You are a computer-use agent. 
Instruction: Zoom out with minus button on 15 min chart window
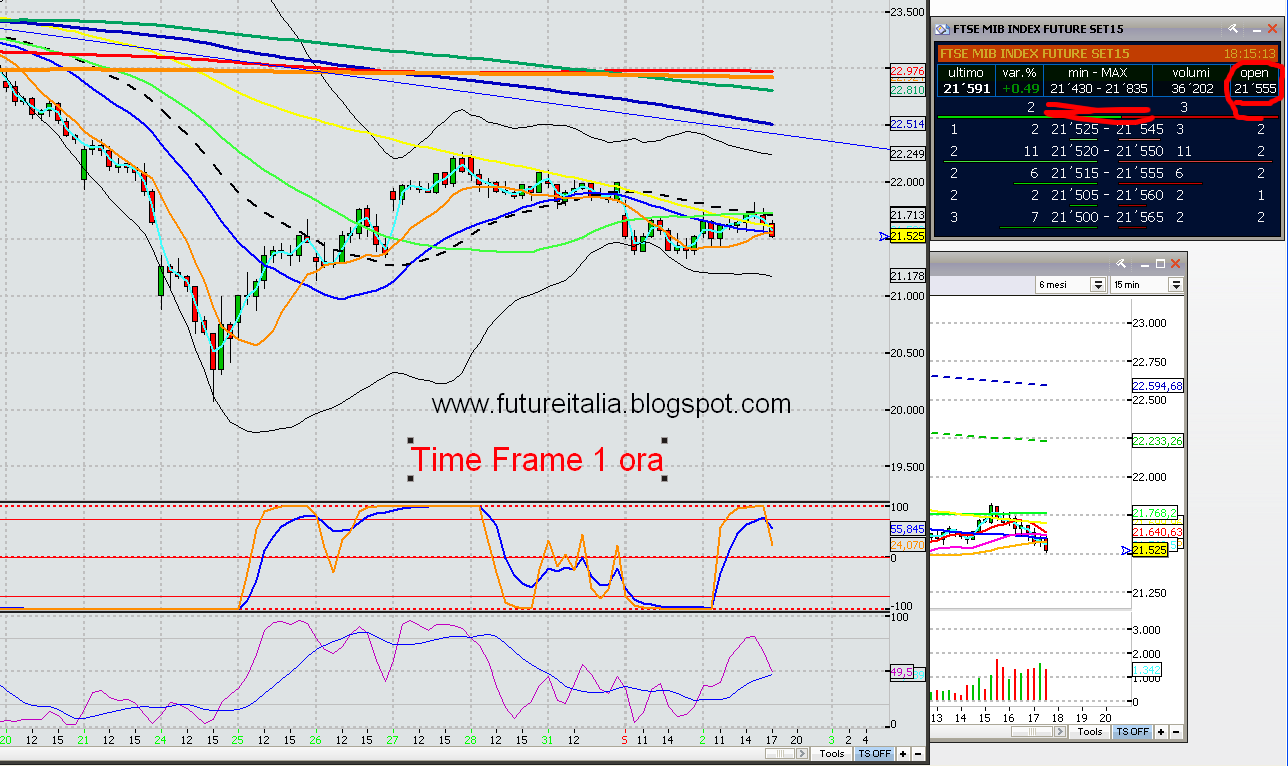click(1175, 732)
